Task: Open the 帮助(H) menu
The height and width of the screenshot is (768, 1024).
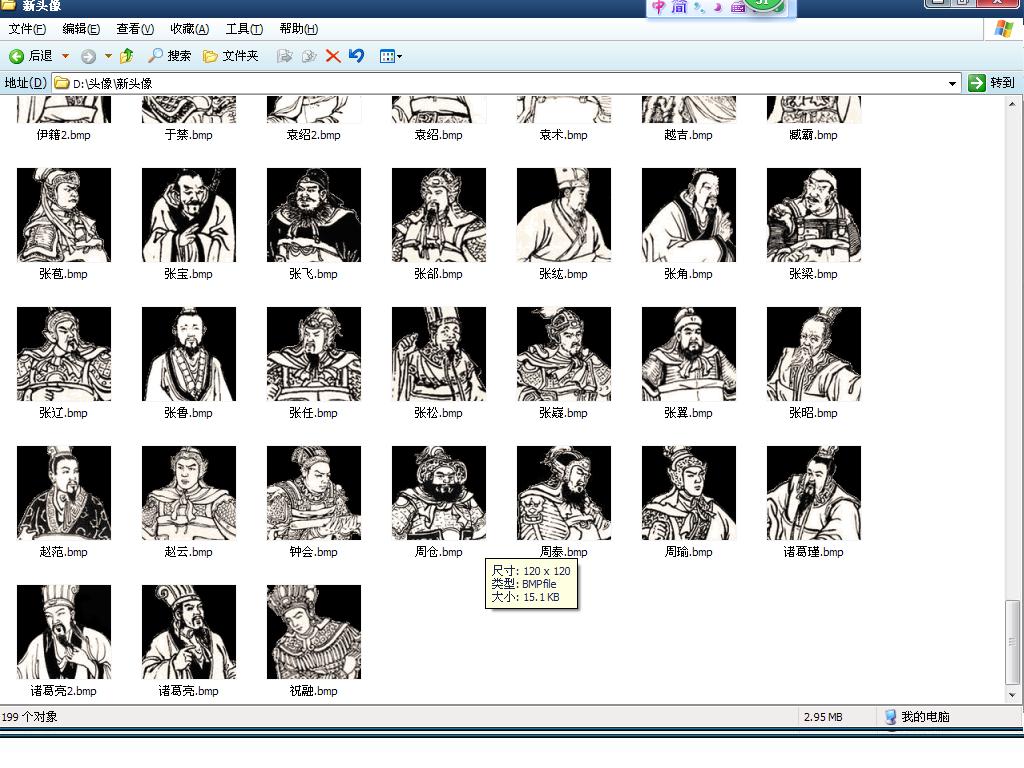Action: point(298,29)
